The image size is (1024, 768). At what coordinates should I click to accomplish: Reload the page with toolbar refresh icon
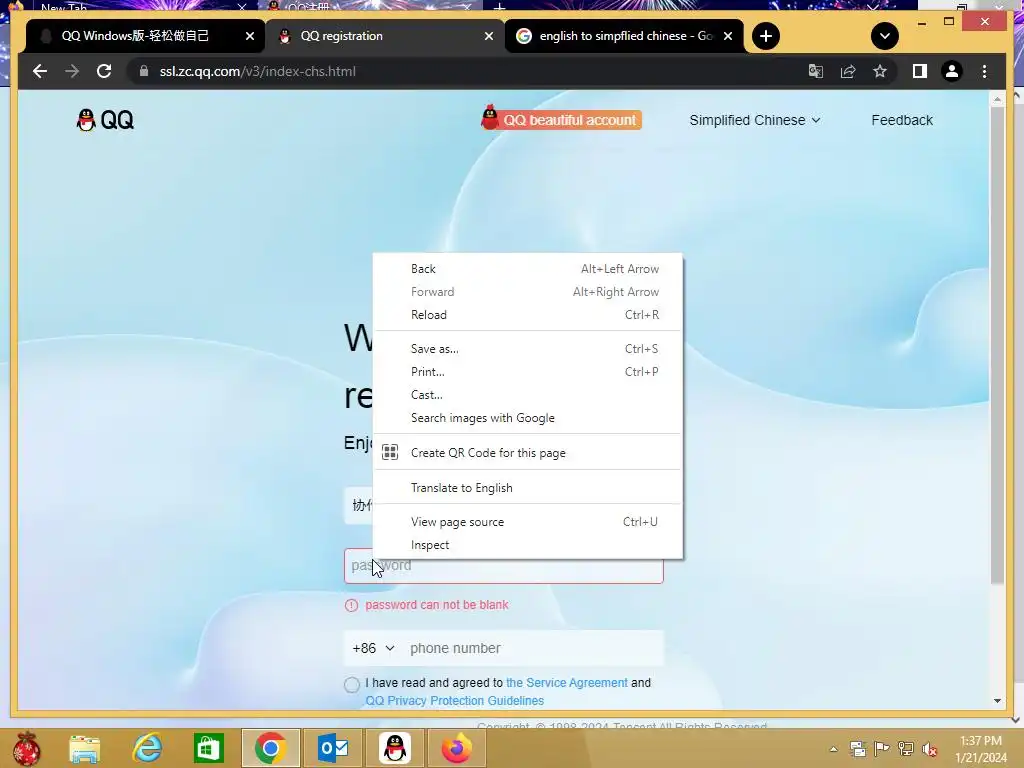pyautogui.click(x=104, y=71)
